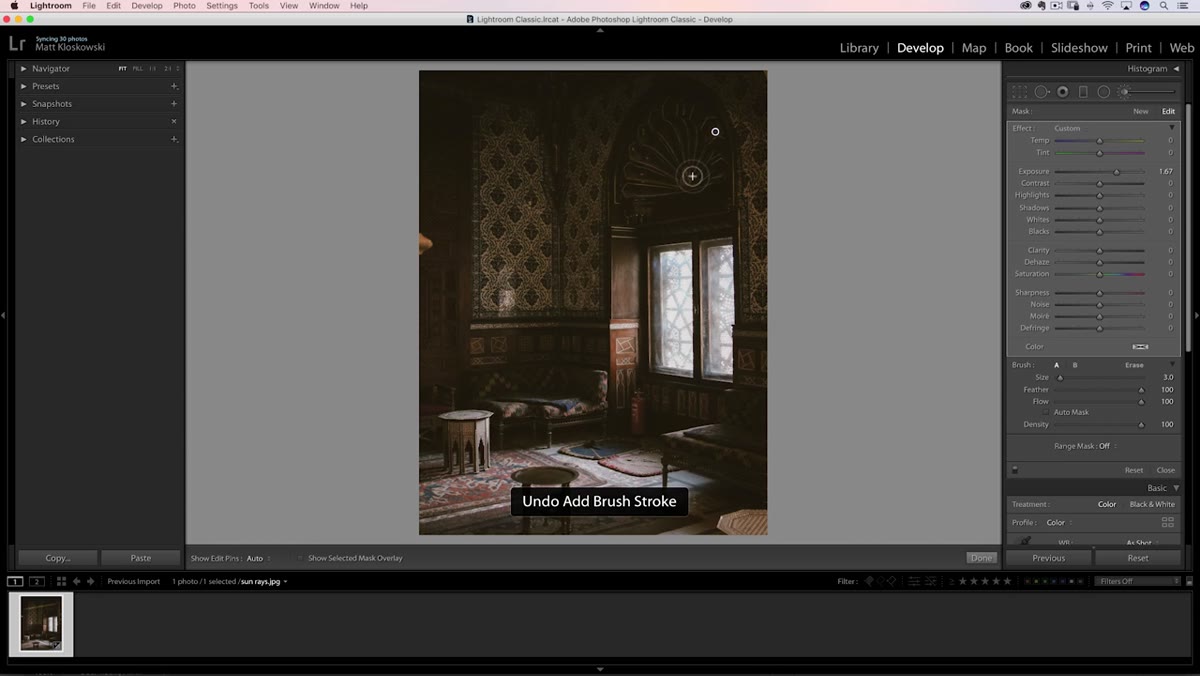Viewport: 1200px width, 676px height.
Task: Add a new snapshot with plus icon
Action: [x=174, y=104]
